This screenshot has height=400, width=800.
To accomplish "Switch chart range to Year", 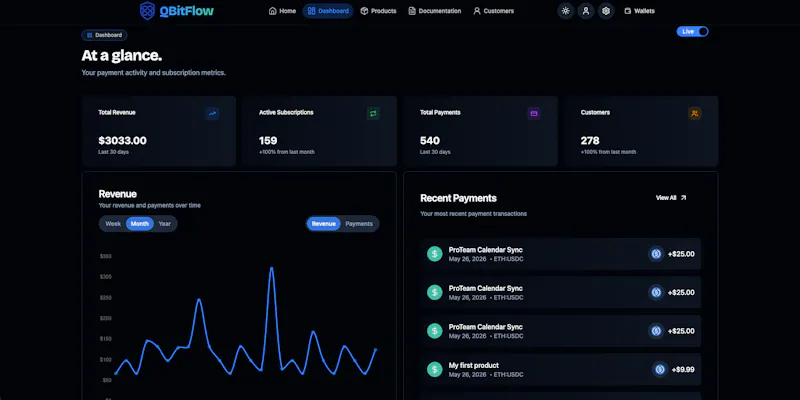I will point(165,223).
